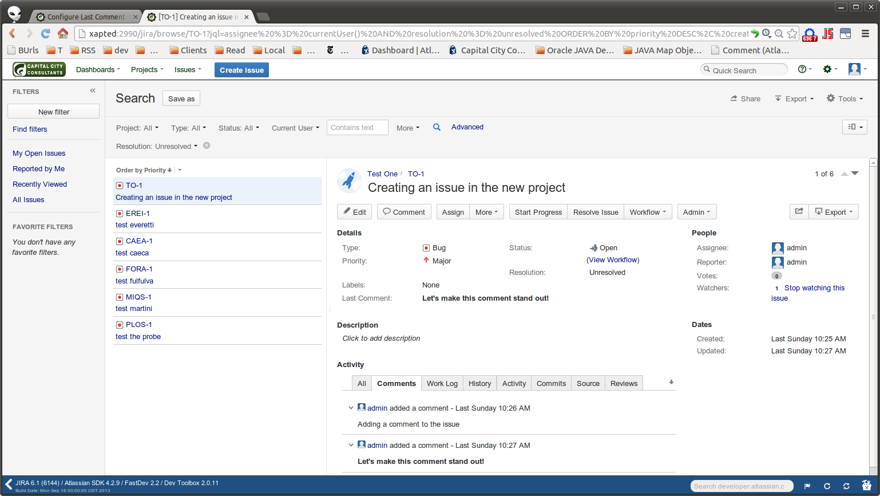Switch to the Commits tab
The image size is (880, 496).
pos(551,383)
